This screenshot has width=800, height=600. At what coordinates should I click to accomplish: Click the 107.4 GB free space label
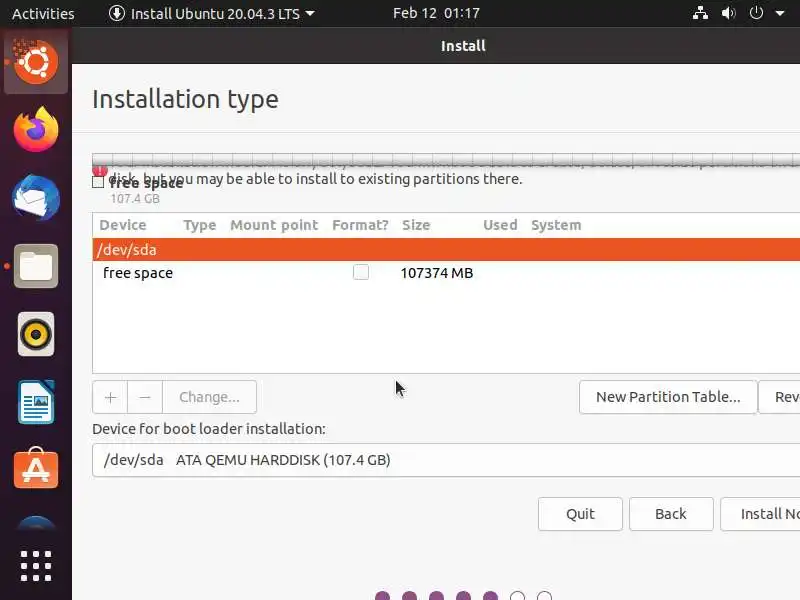(135, 198)
